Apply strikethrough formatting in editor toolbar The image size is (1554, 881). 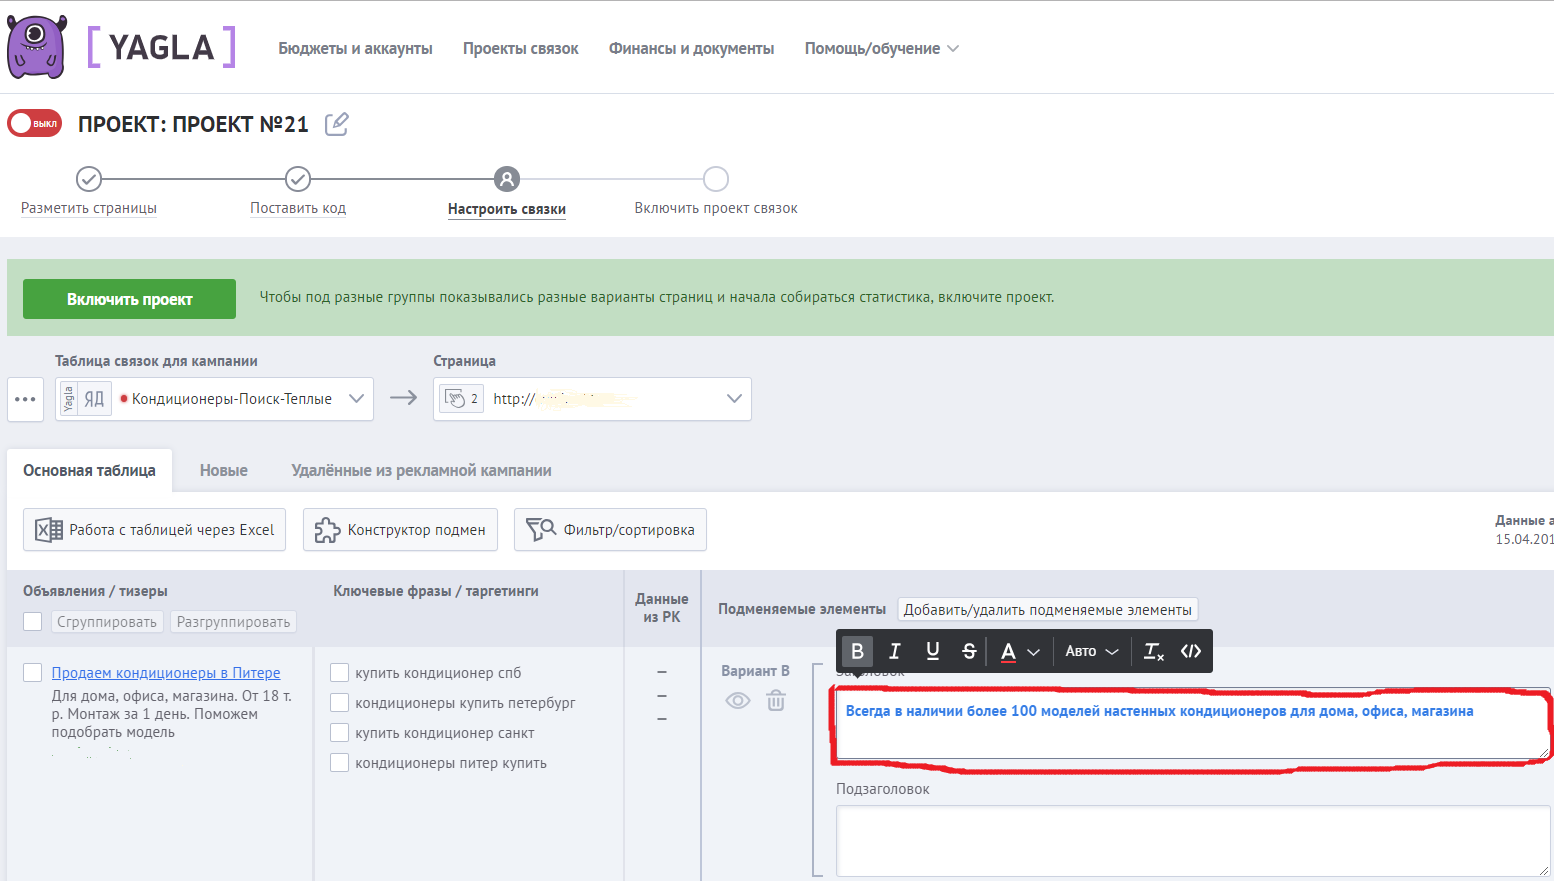pos(969,651)
